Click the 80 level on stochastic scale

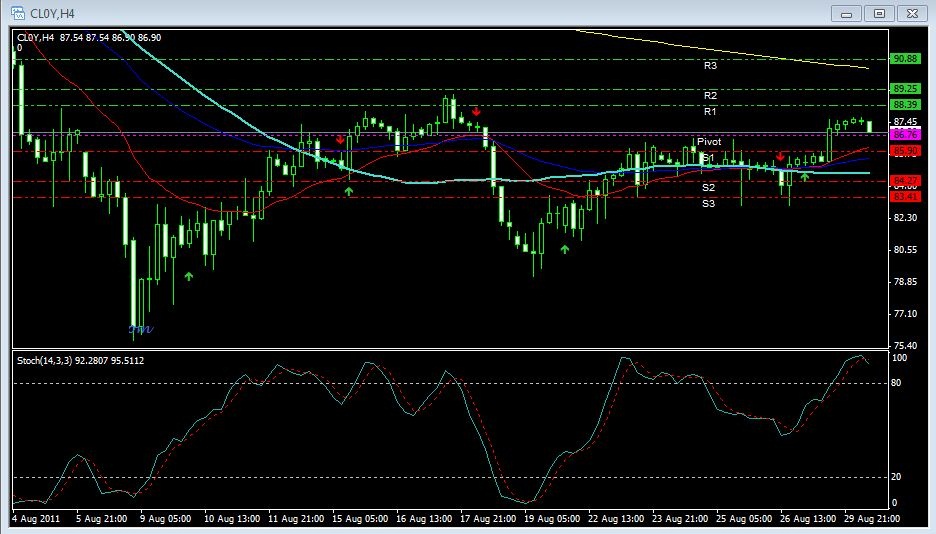(896, 383)
